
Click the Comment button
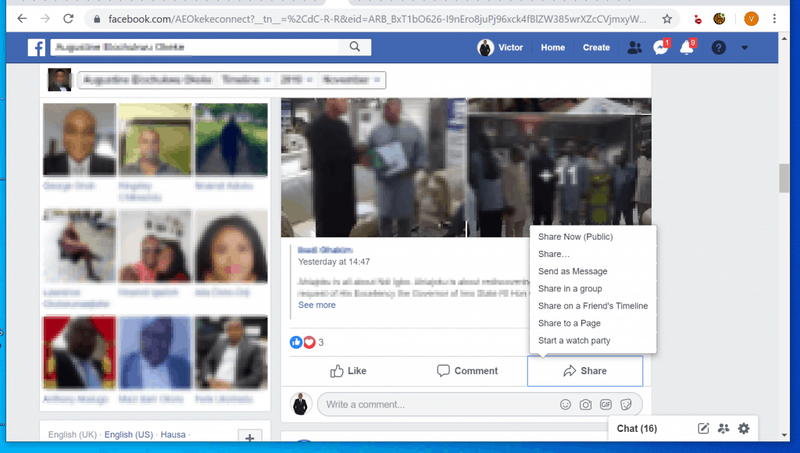click(x=467, y=371)
